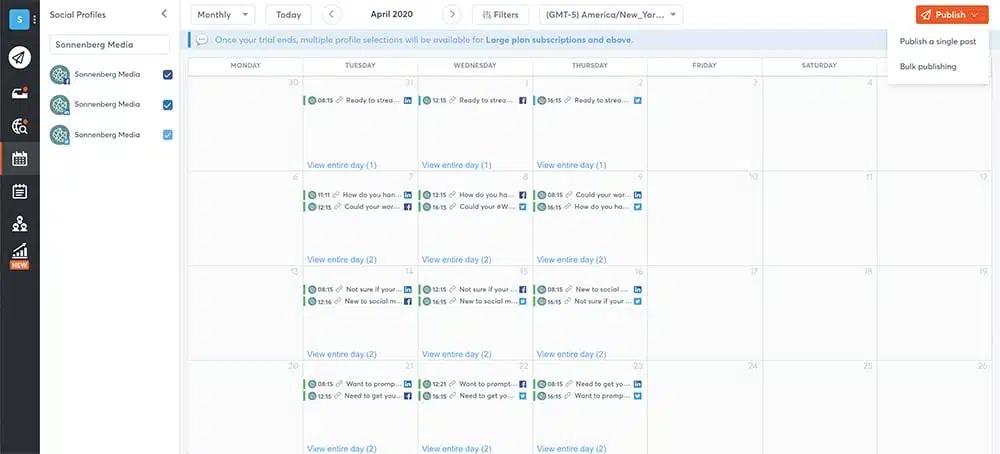Screen dimensions: 1000x454
Task: Click the profile avatar on 12:16 New to social post
Action: click(312, 301)
